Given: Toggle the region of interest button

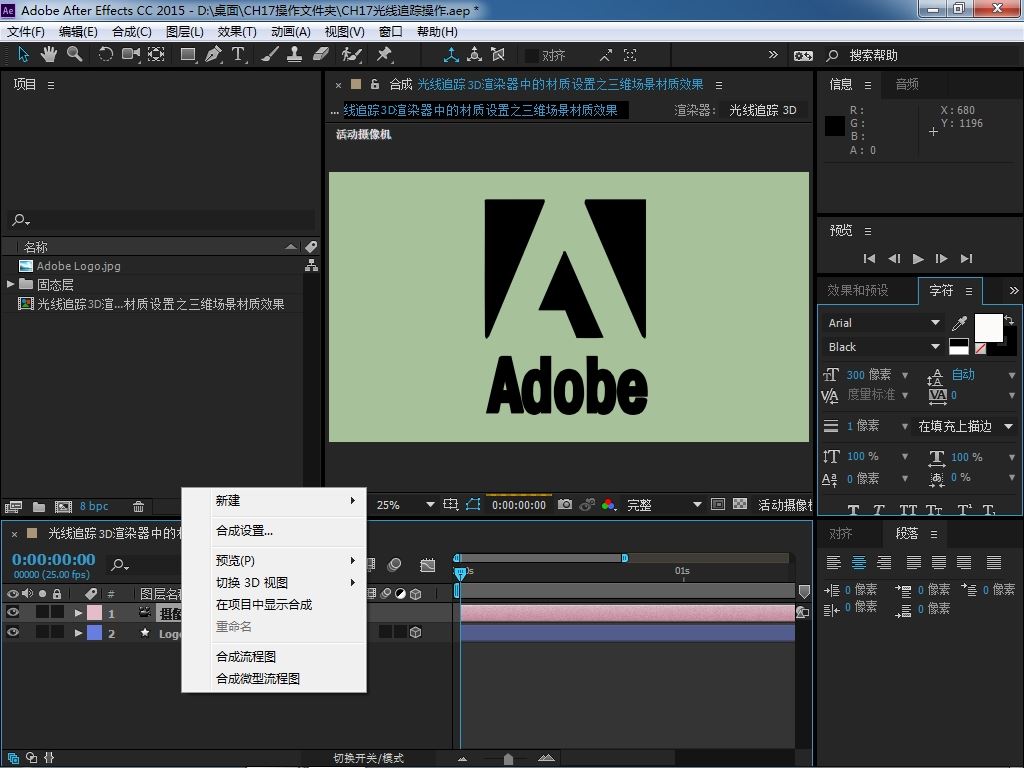Looking at the screenshot, I should click(718, 504).
